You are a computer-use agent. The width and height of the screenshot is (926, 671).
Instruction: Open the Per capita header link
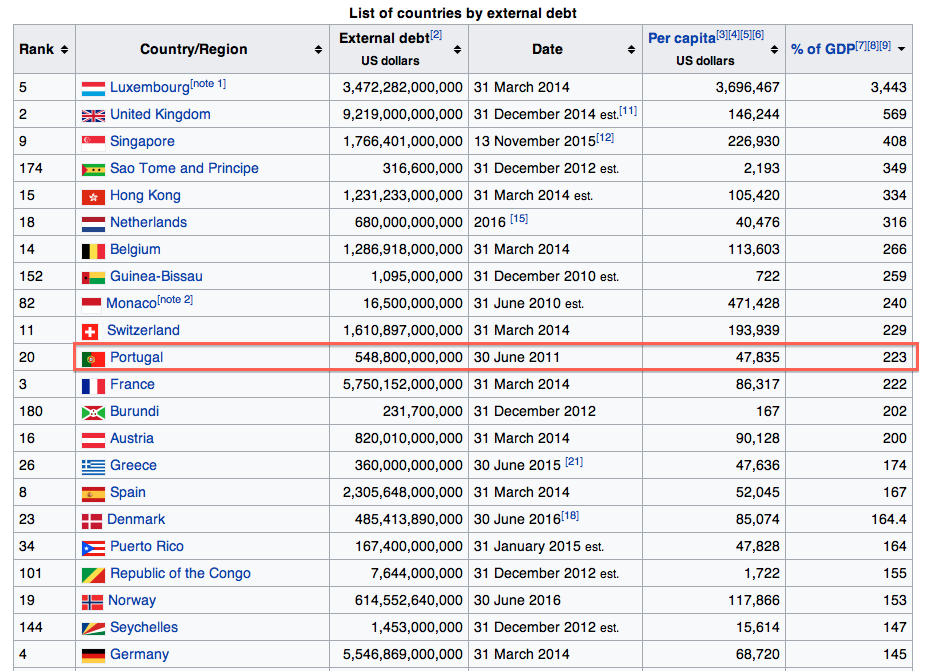(681, 39)
